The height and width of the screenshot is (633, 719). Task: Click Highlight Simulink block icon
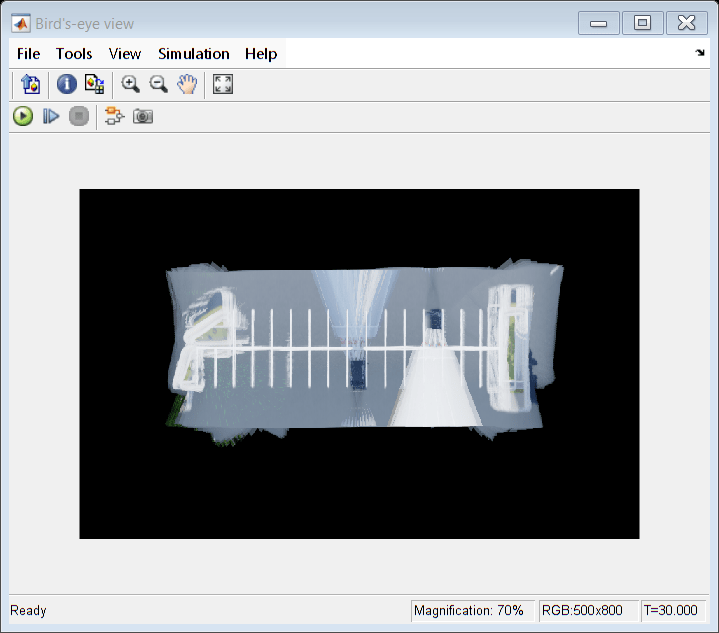pos(115,117)
